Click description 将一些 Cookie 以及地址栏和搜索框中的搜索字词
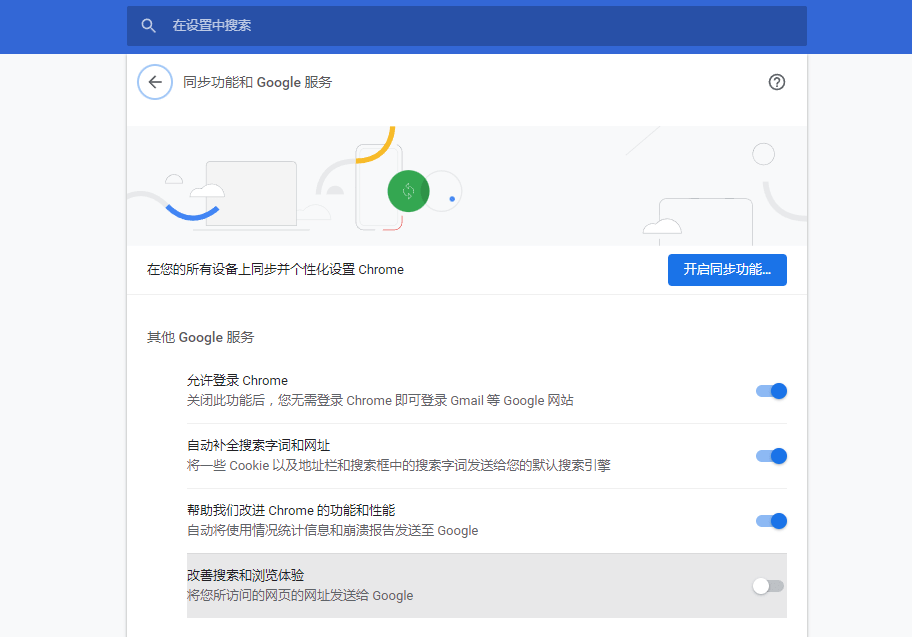The width and height of the screenshot is (912, 637). tap(398, 465)
